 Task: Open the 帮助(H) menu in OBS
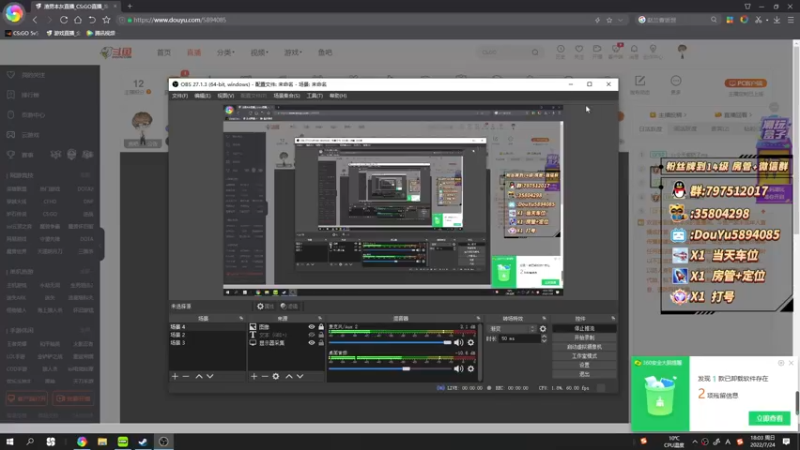[x=338, y=95]
